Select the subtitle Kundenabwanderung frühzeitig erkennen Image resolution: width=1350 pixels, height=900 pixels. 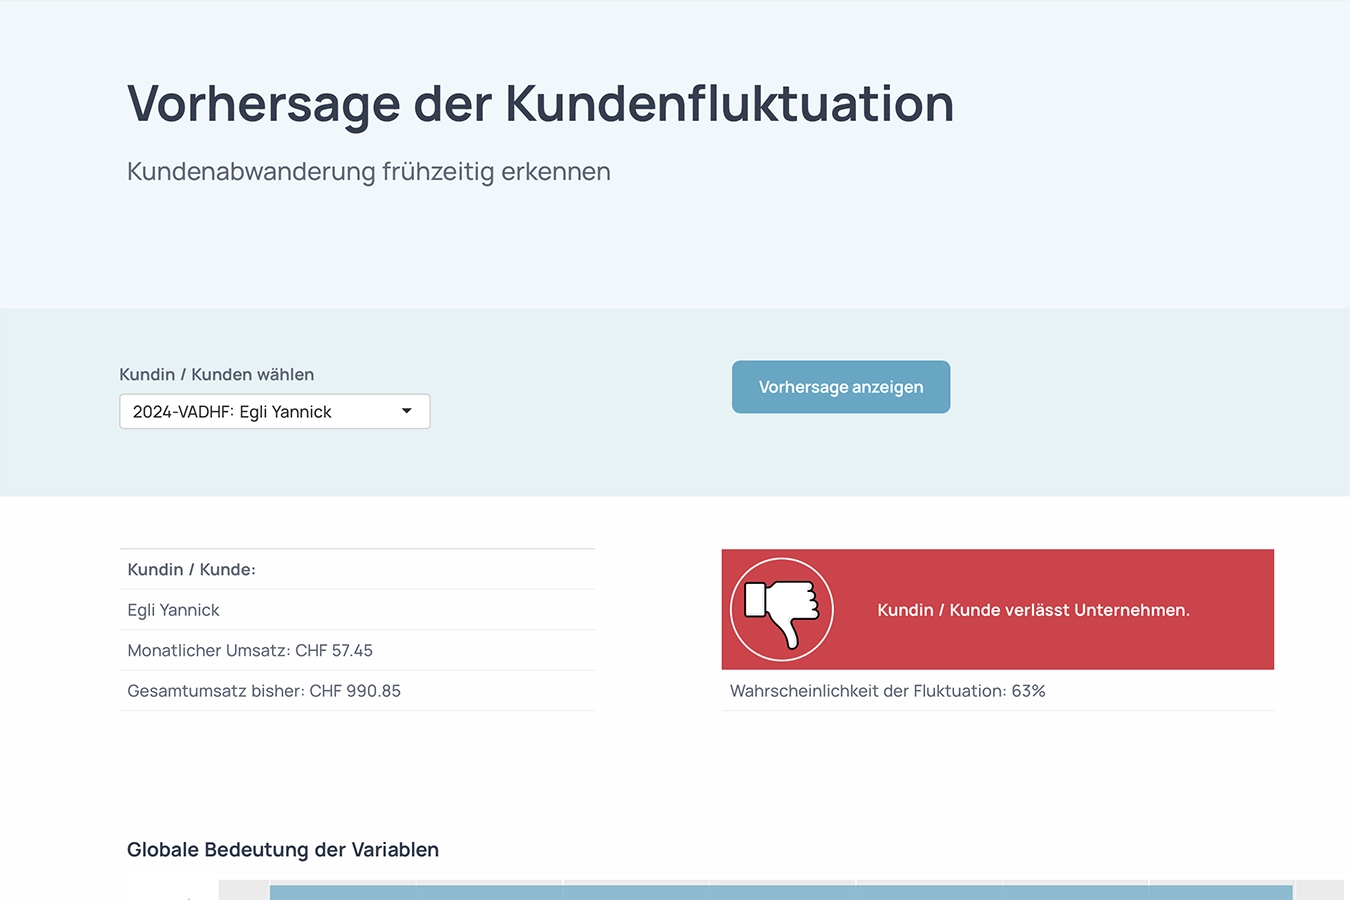click(x=368, y=172)
